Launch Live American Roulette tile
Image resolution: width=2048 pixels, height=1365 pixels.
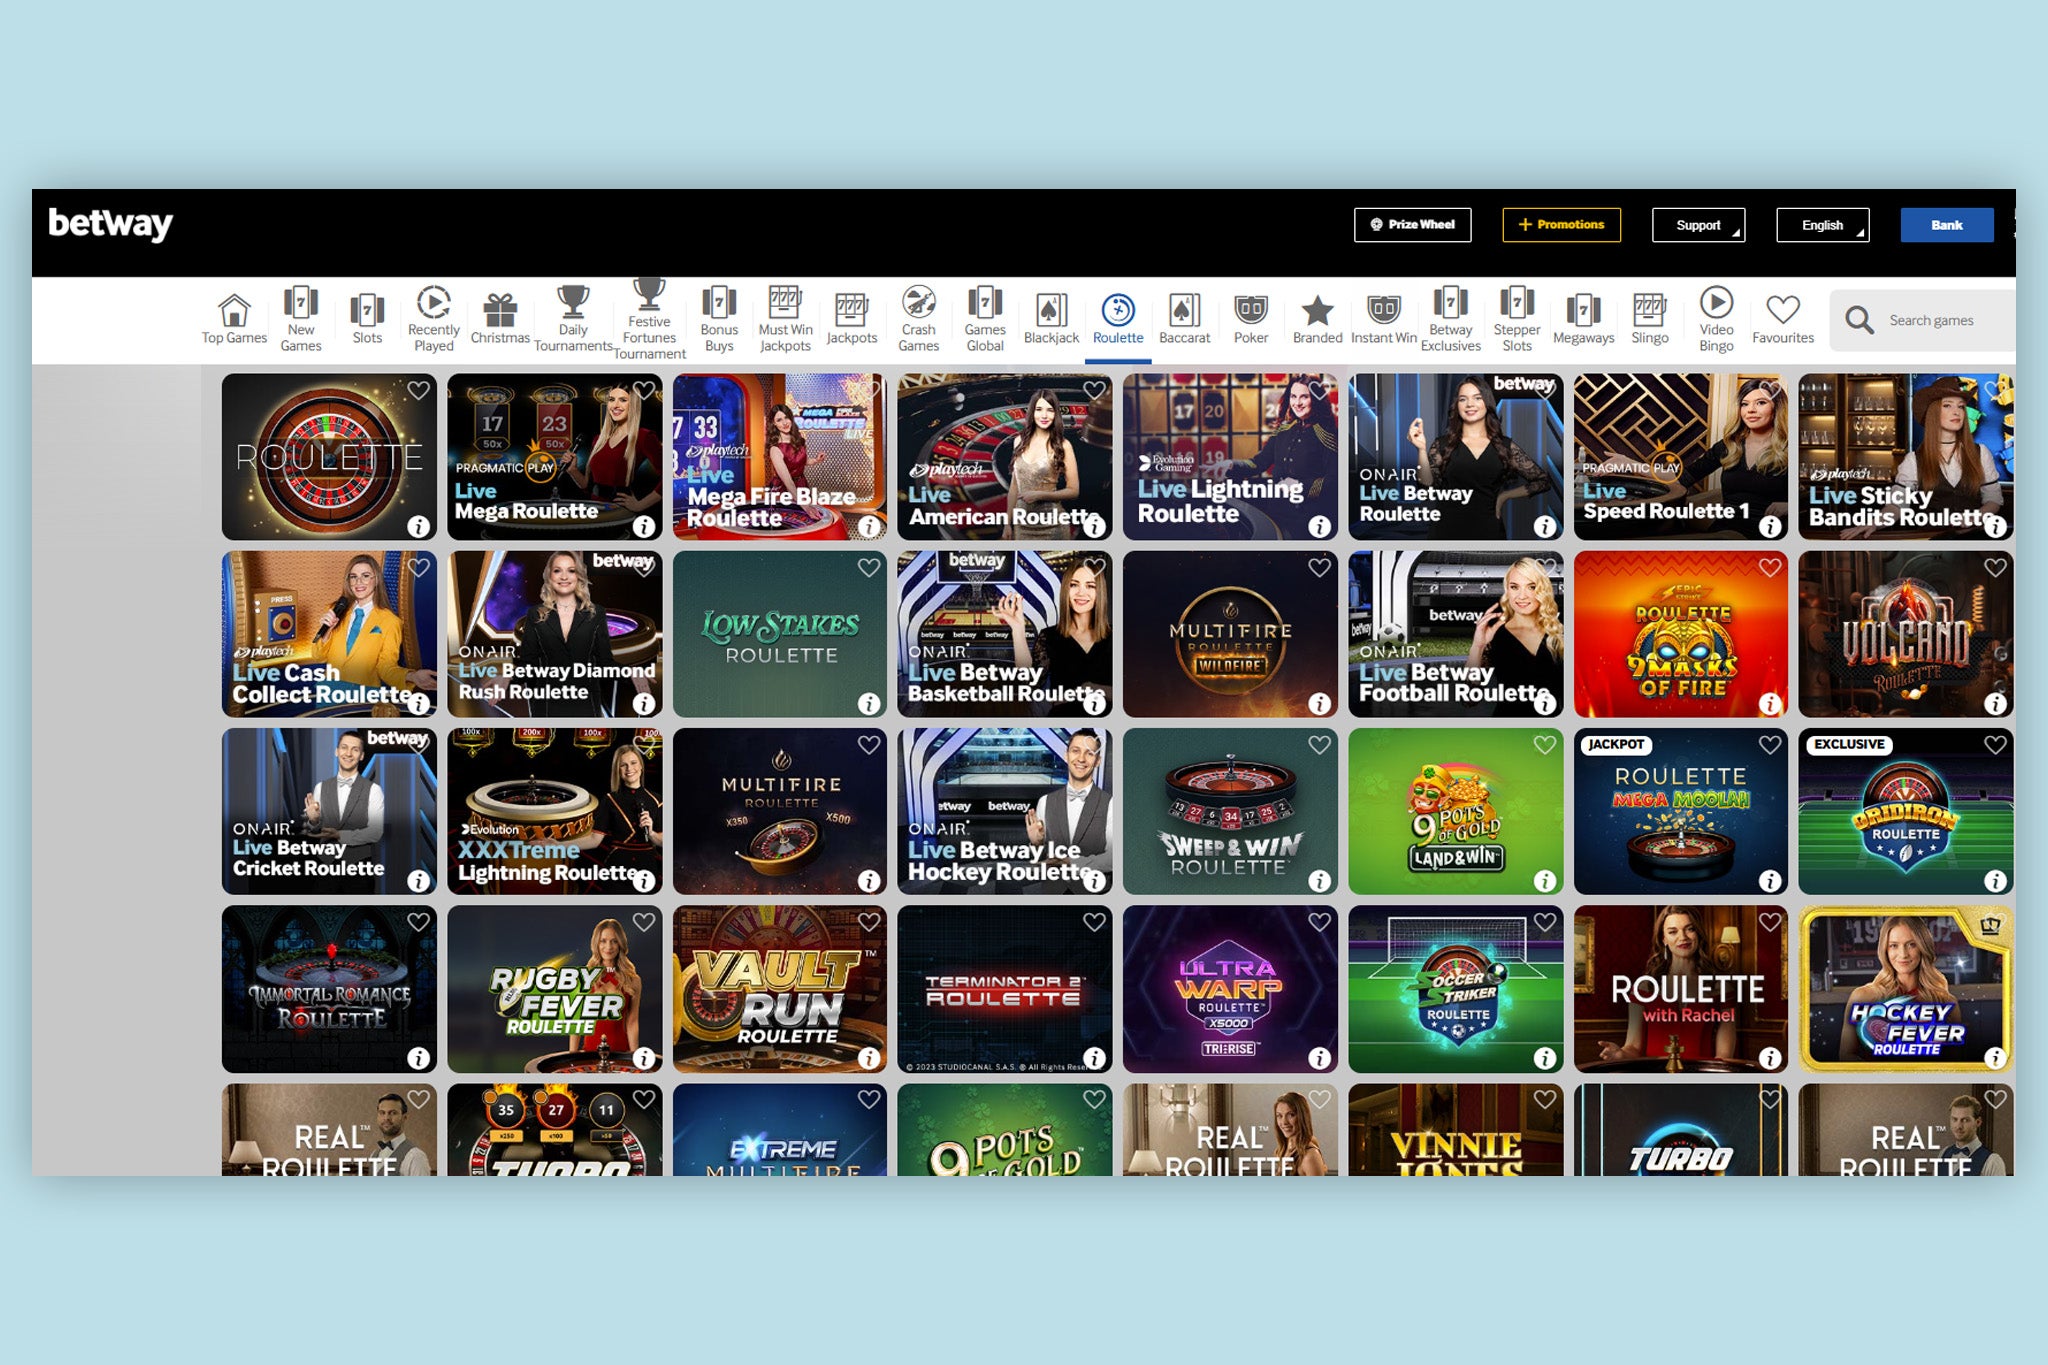click(1004, 457)
